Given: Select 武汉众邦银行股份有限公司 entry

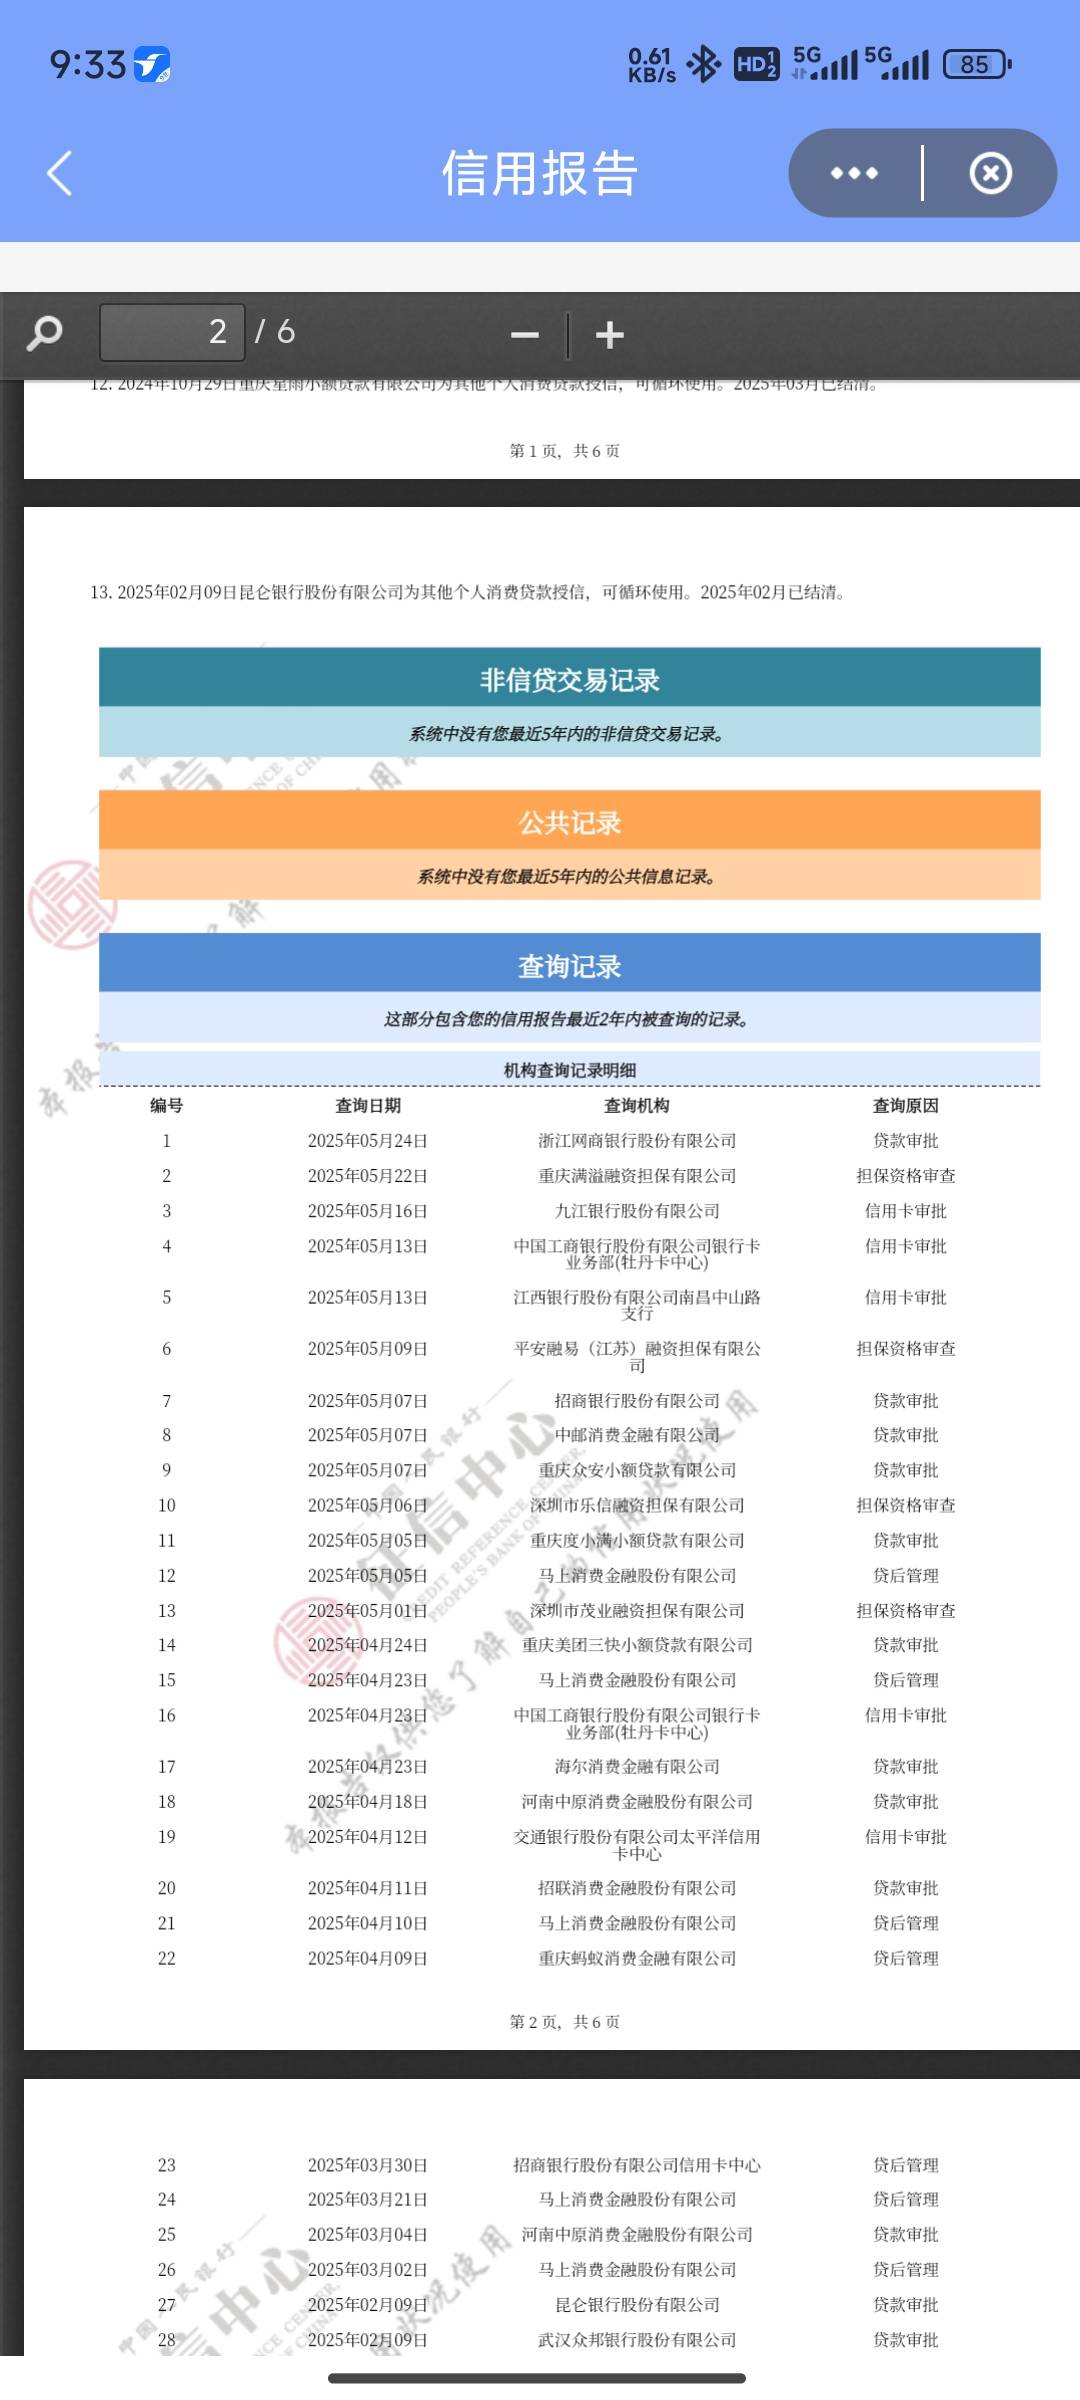Looking at the screenshot, I should [637, 2340].
